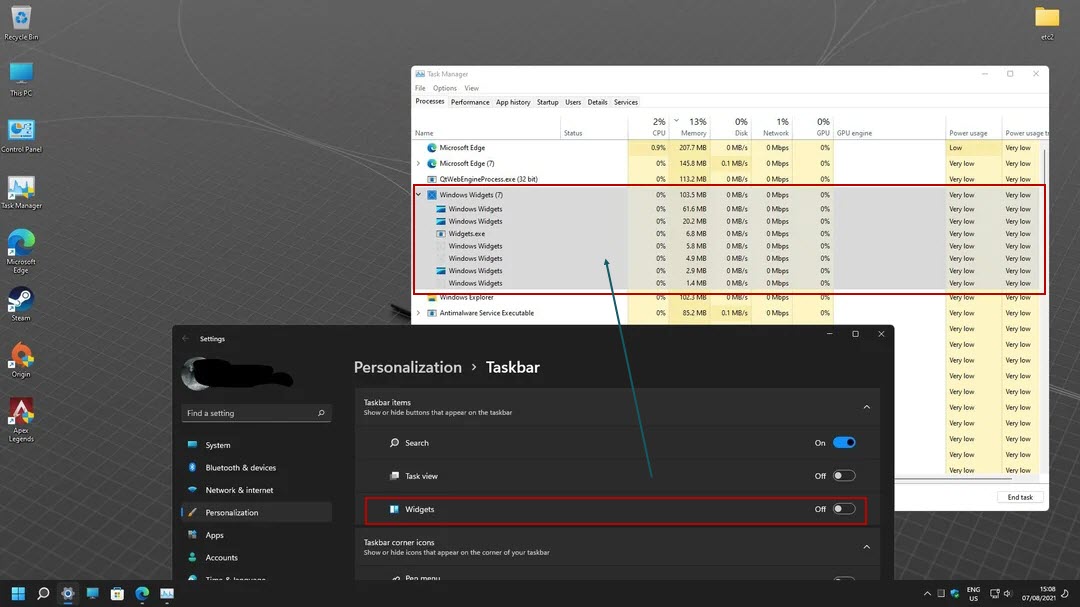The height and width of the screenshot is (607, 1080).
Task: Sort by the Power usage column
Action: pos(973,126)
